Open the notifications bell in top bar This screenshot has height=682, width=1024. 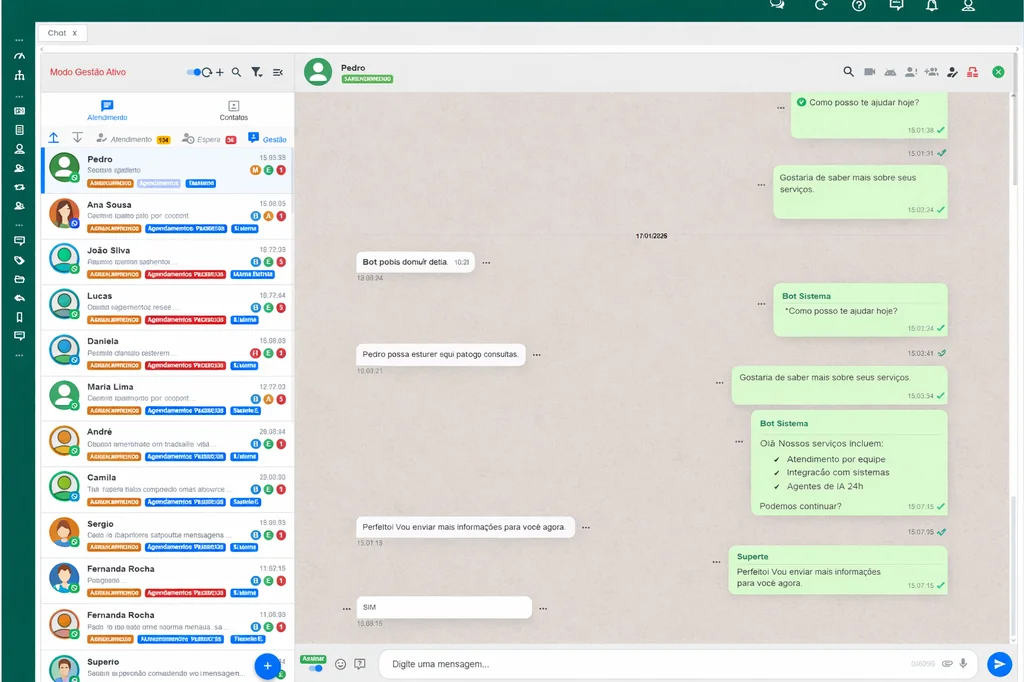point(932,6)
